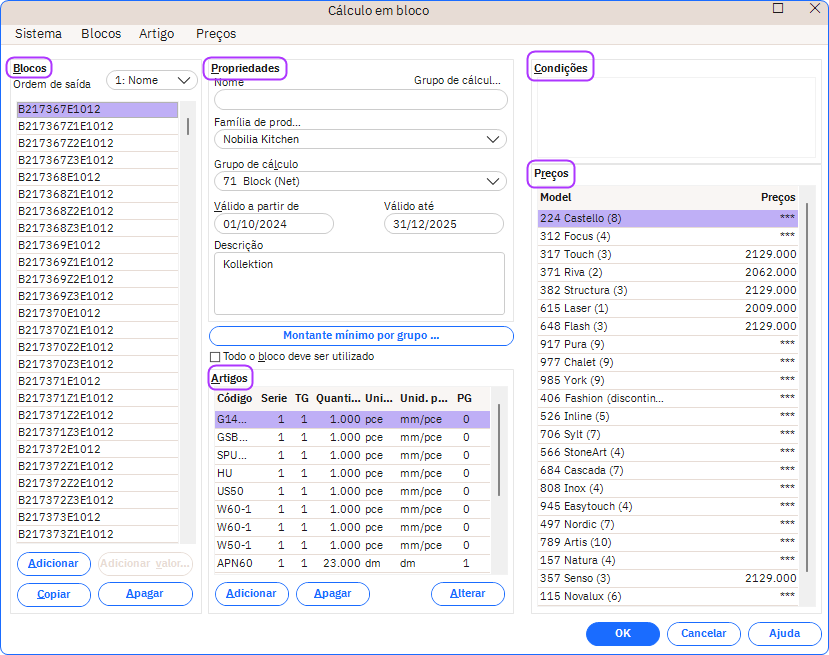Click the Nome text field
829x655 pixels.
click(x=361, y=99)
